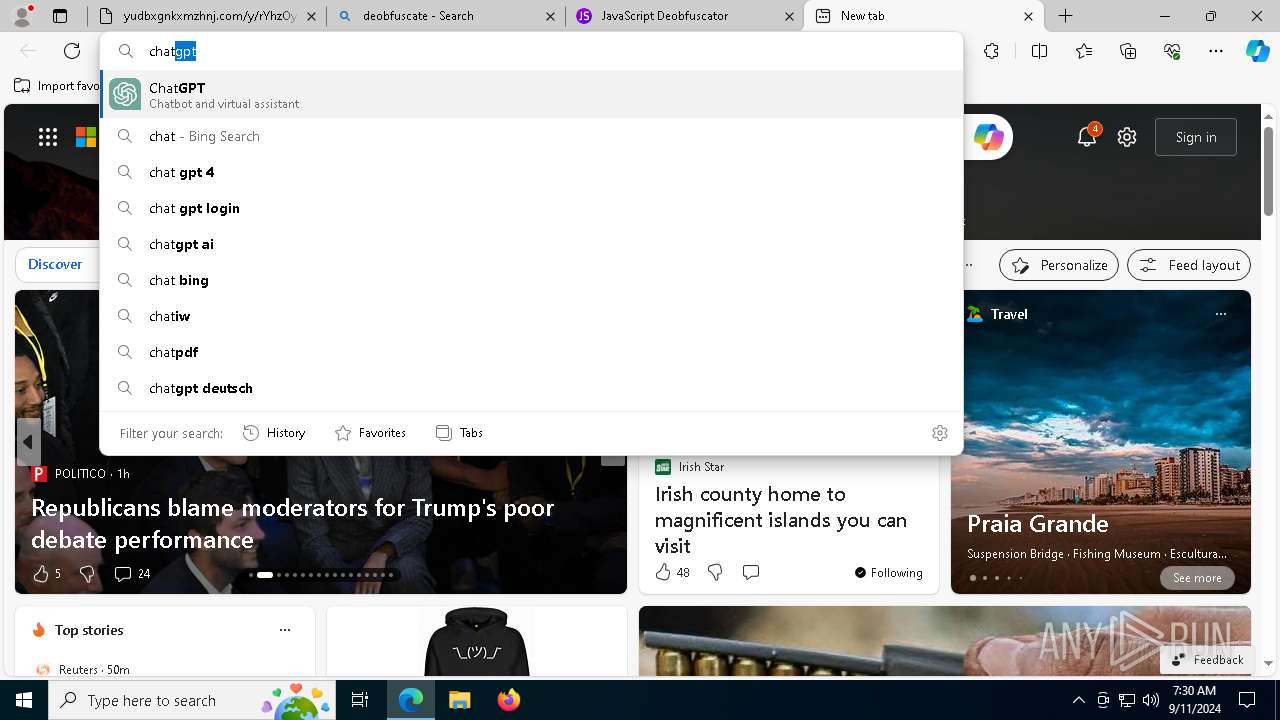
Task: Filter search by Tabs
Action: tap(459, 433)
